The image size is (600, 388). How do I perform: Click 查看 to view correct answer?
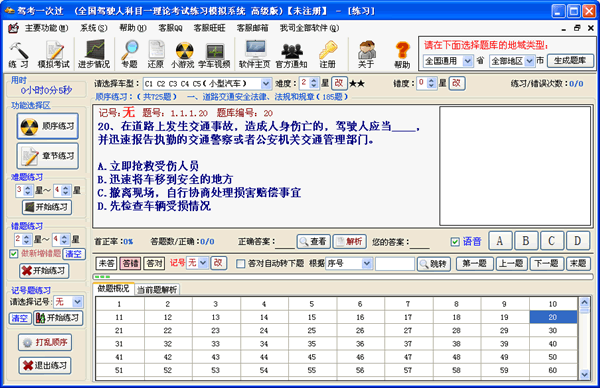point(314,241)
